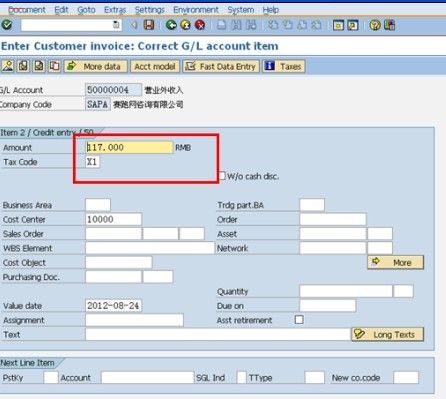Click the first Purchasing Doc. input field
This screenshot has height=399, width=446.
[x=114, y=277]
